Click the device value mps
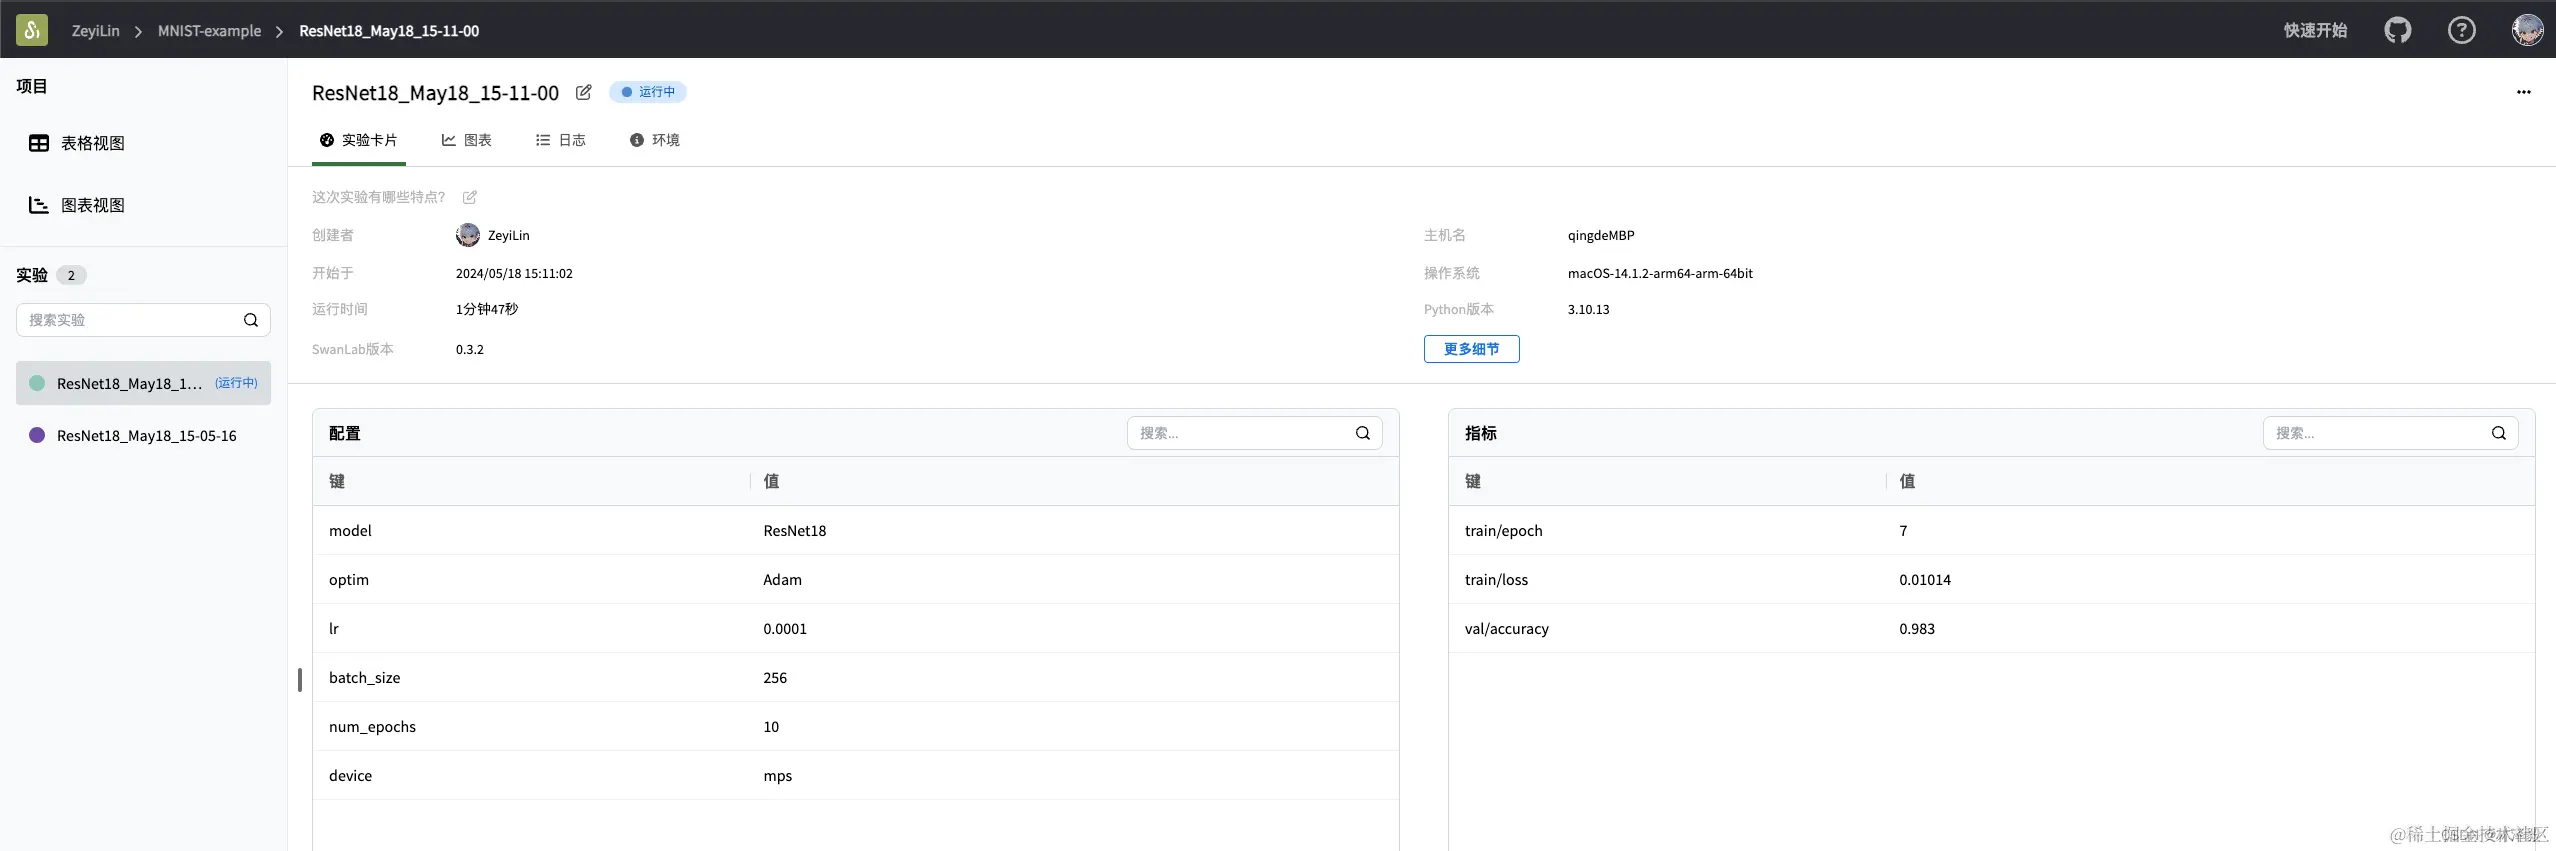2556x851 pixels. (x=778, y=776)
